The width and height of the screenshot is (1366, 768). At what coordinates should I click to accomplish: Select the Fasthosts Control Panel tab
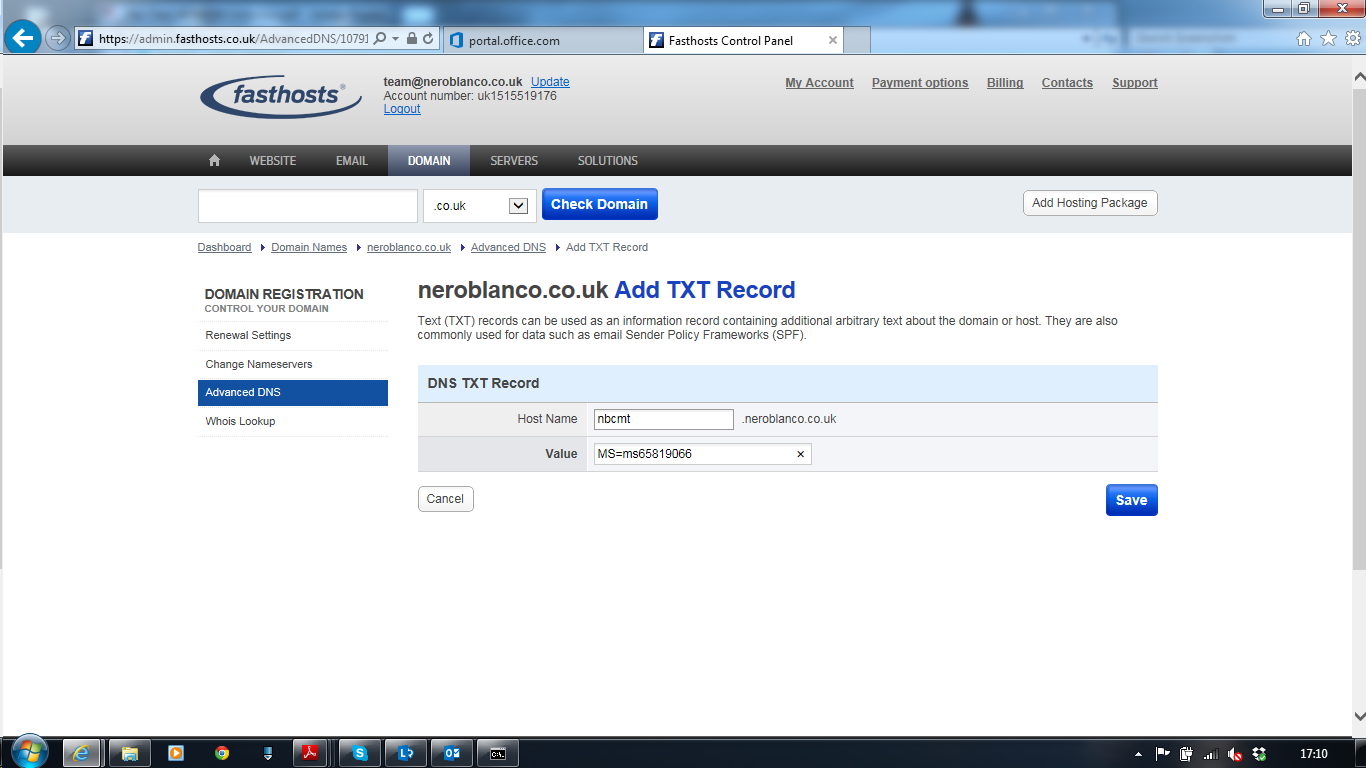pyautogui.click(x=743, y=40)
